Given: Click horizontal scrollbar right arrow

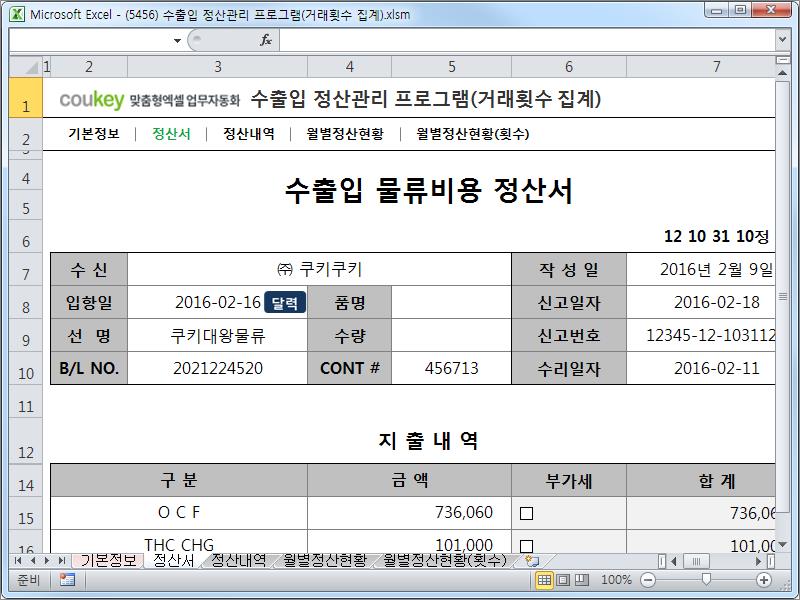Looking at the screenshot, I should pyautogui.click(x=759, y=561).
